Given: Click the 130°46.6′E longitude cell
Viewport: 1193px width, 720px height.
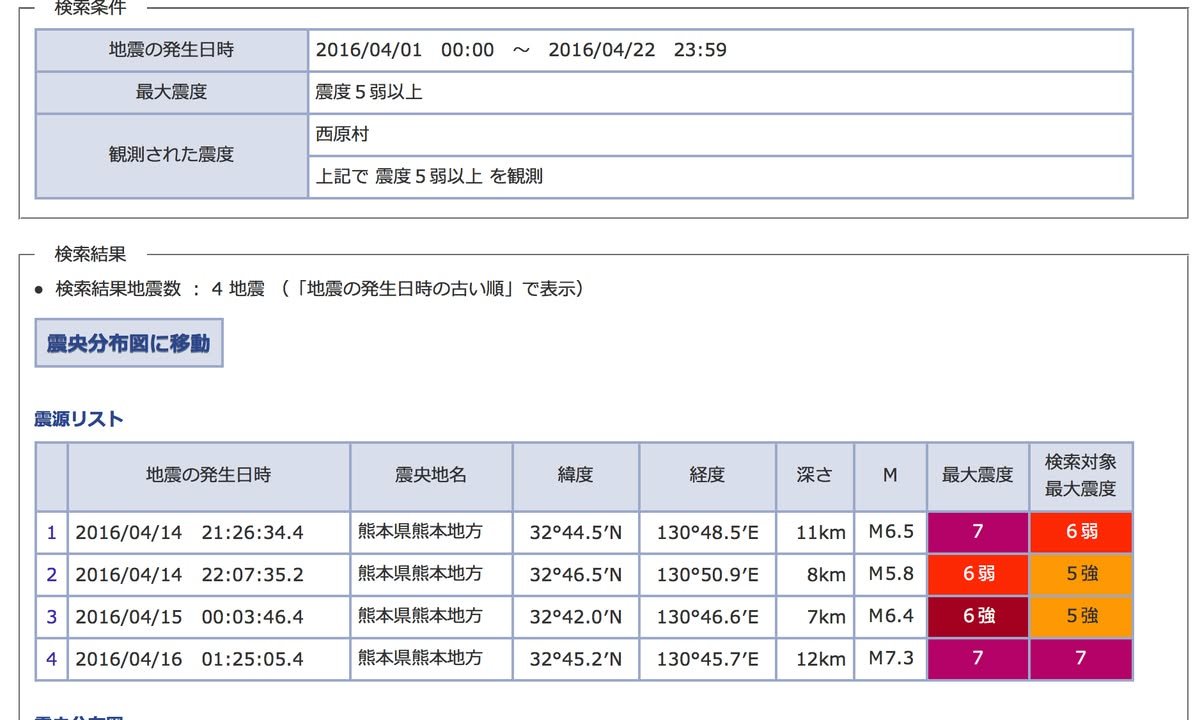Looking at the screenshot, I should pyautogui.click(x=706, y=617).
